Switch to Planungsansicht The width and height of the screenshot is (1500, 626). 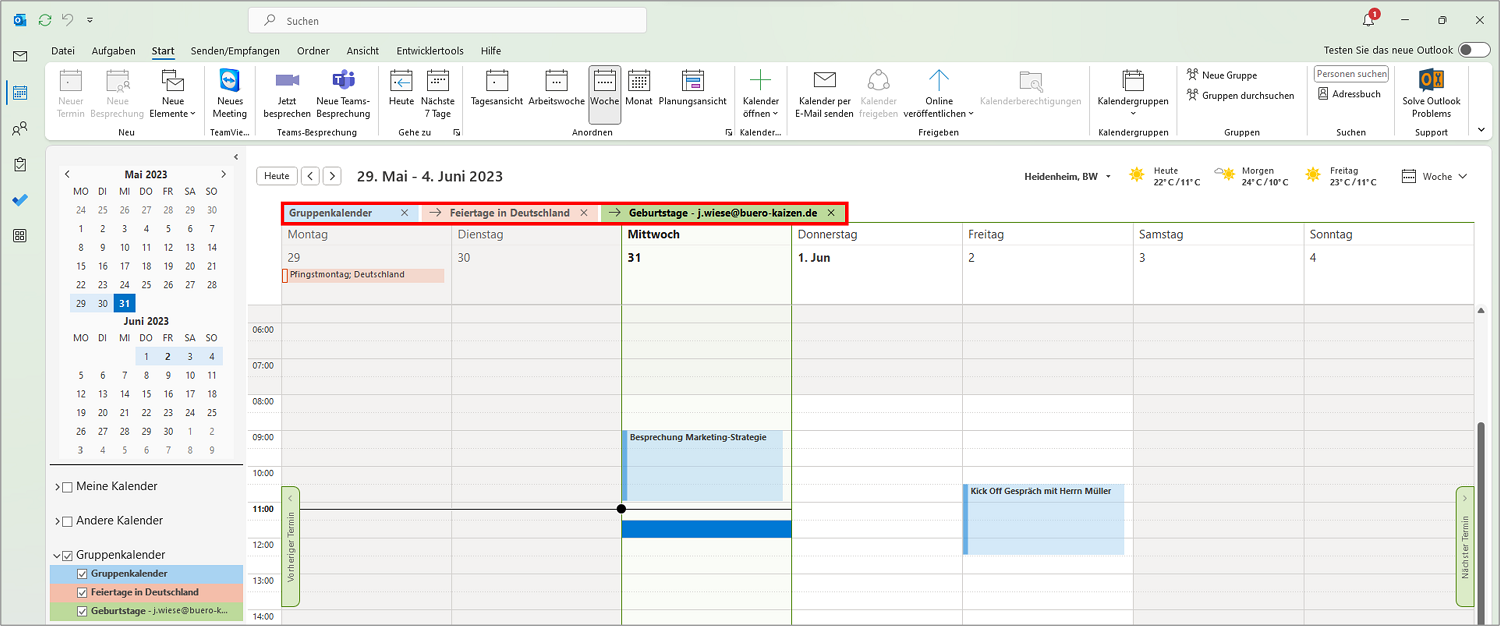point(693,89)
